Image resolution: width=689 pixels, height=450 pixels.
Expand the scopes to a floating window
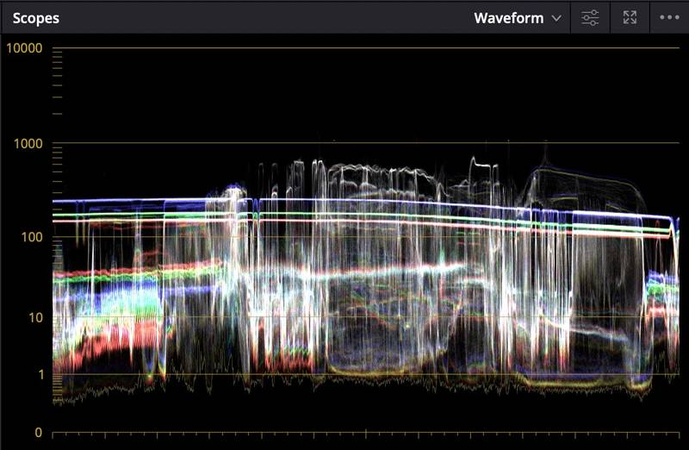point(629,18)
